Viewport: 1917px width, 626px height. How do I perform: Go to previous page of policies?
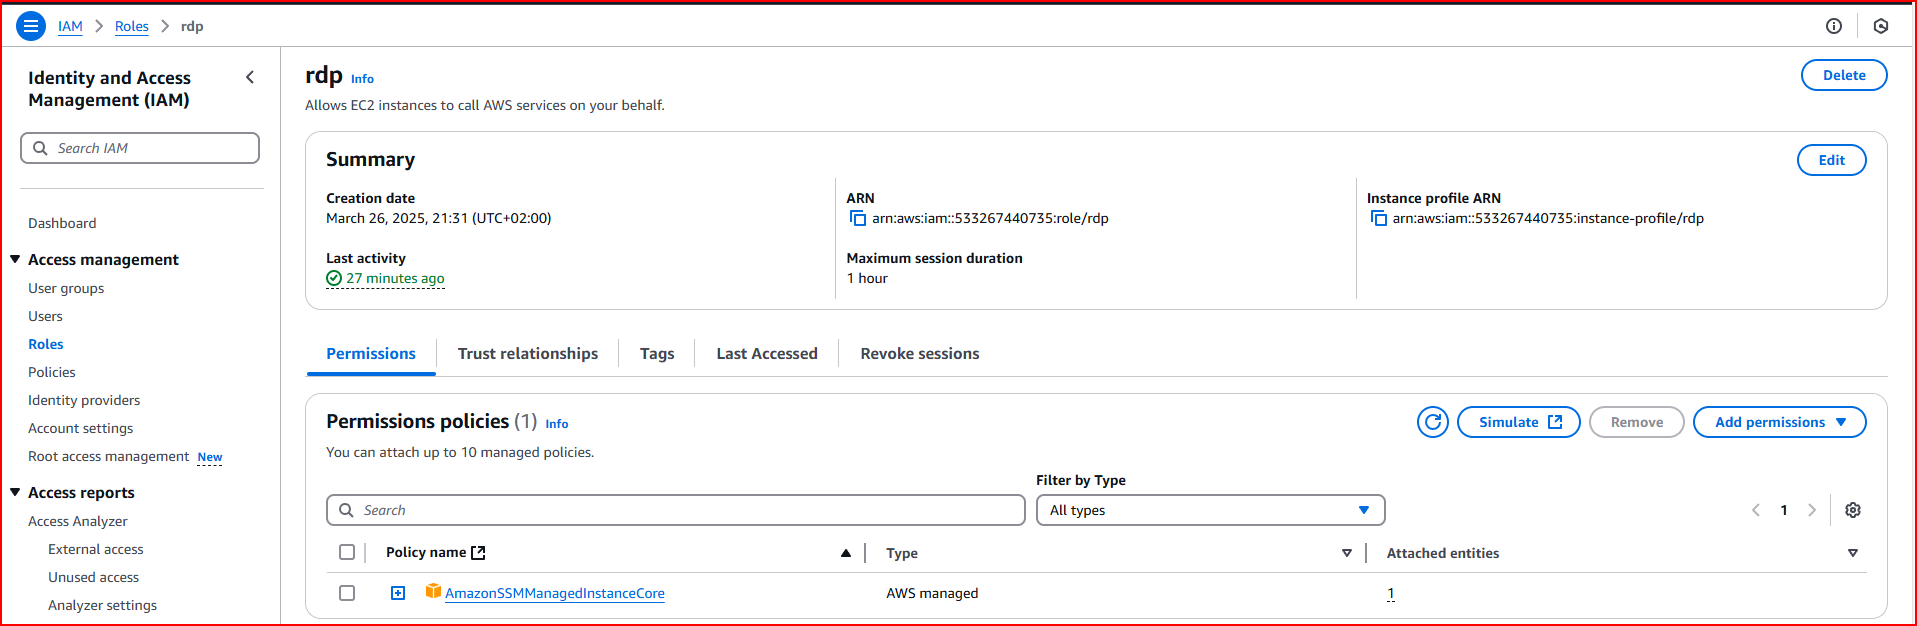(x=1756, y=510)
